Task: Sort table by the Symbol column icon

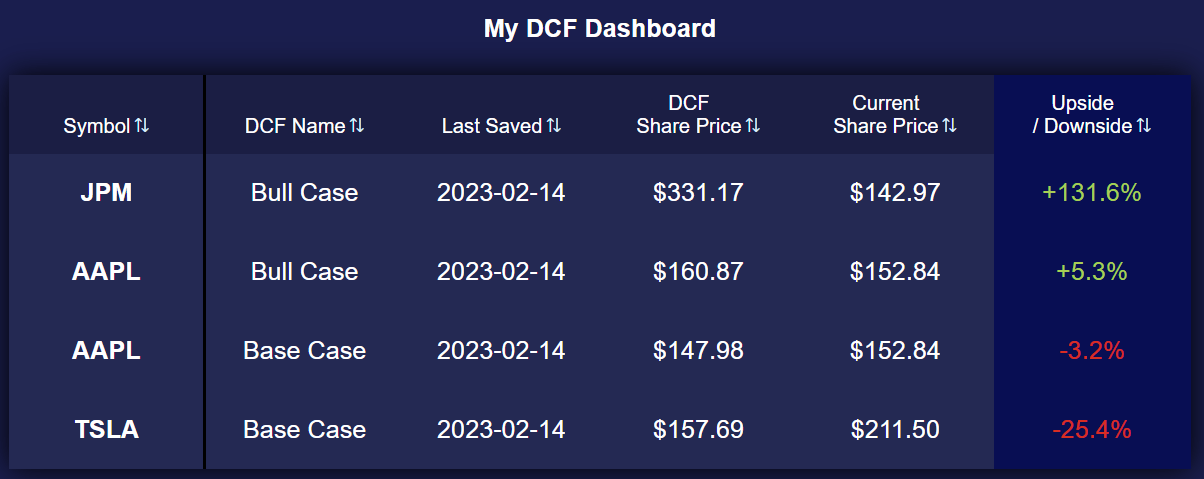Action: coord(142,126)
